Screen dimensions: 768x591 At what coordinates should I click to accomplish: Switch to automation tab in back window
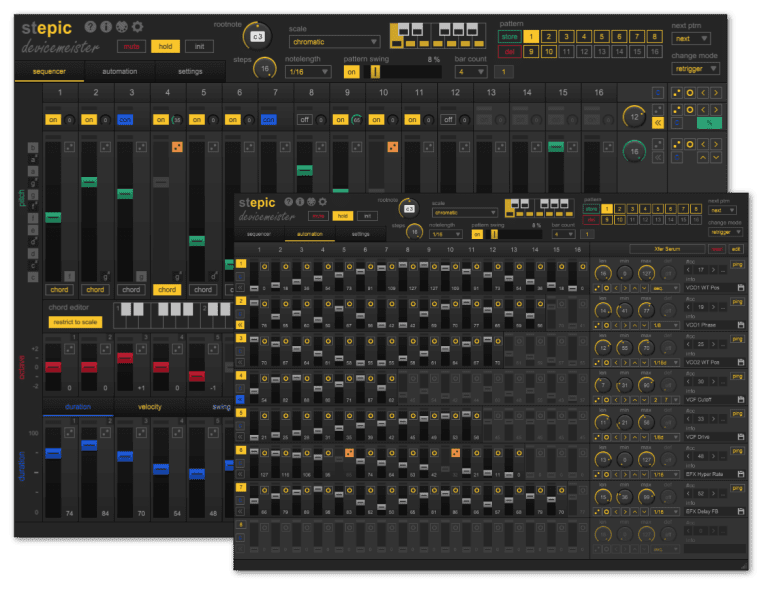point(120,71)
